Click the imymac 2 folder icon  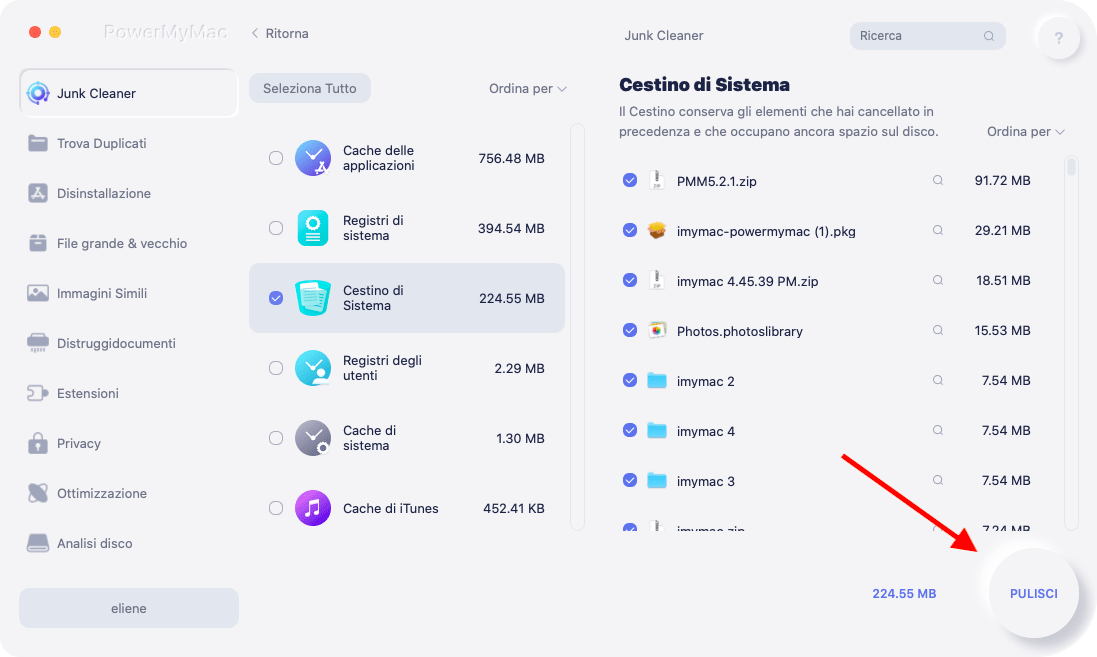click(x=656, y=381)
